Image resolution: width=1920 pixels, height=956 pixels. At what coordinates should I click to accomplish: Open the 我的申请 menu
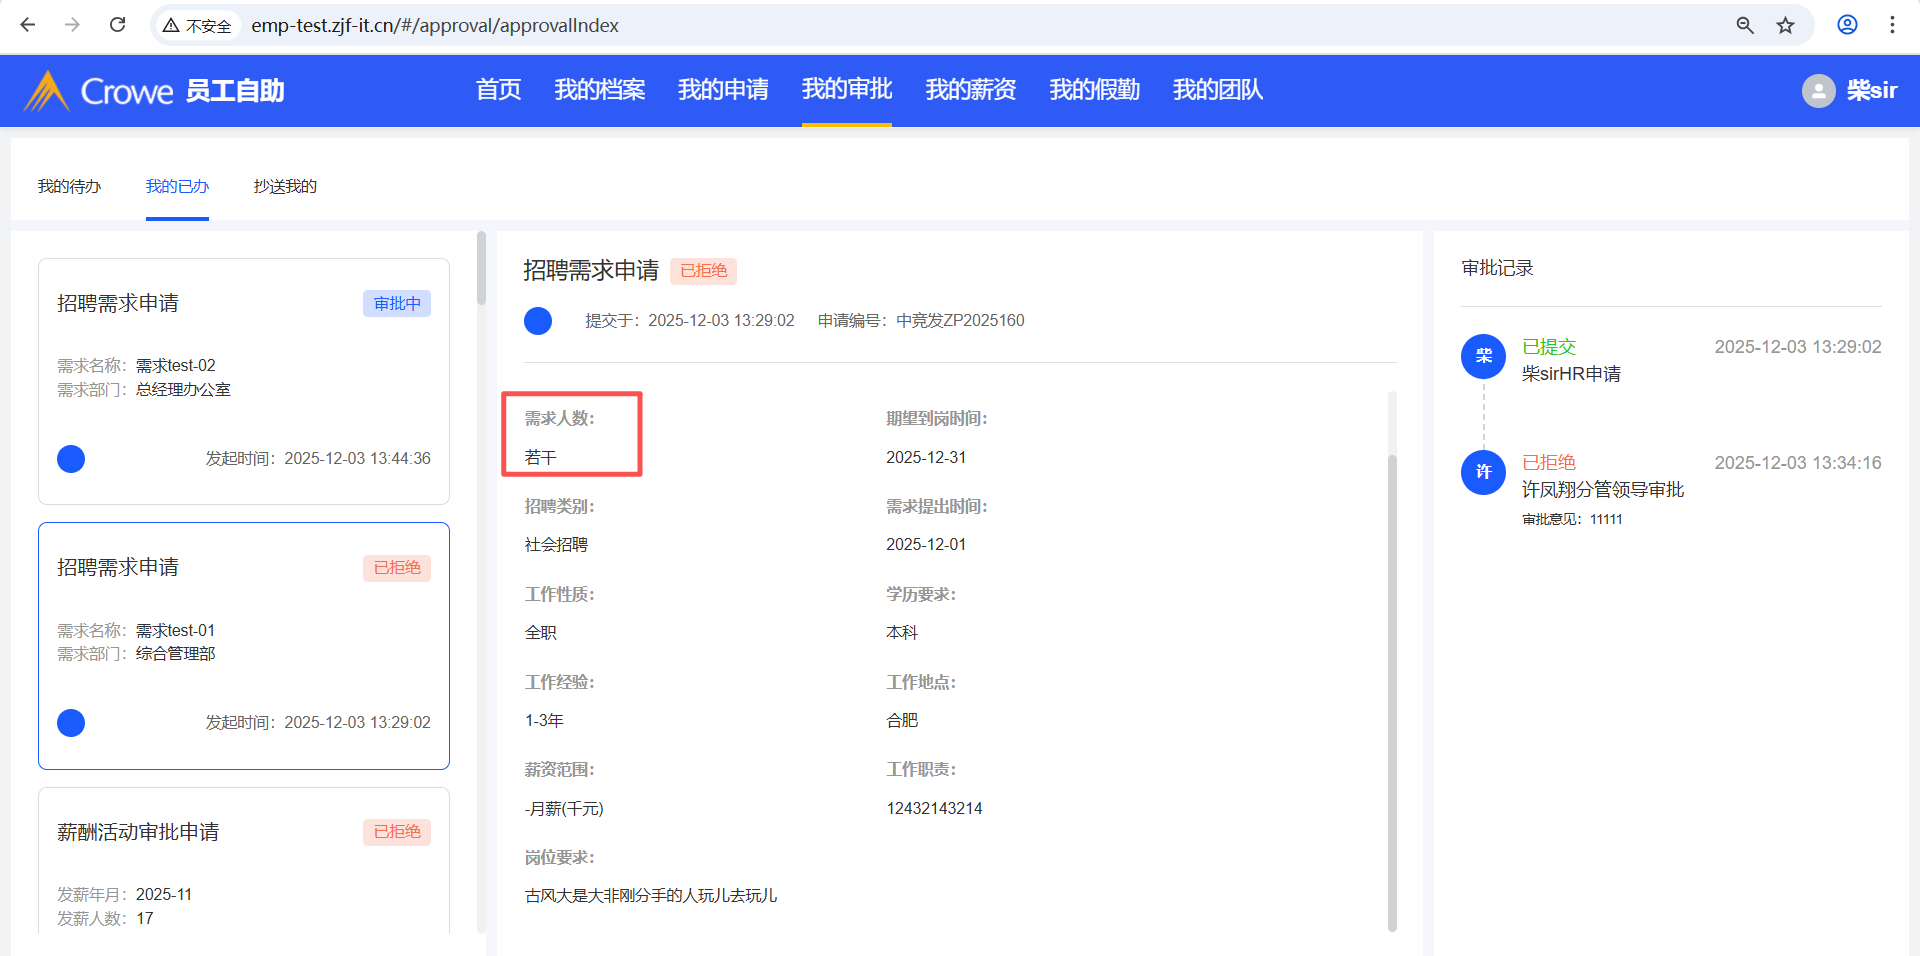723,90
